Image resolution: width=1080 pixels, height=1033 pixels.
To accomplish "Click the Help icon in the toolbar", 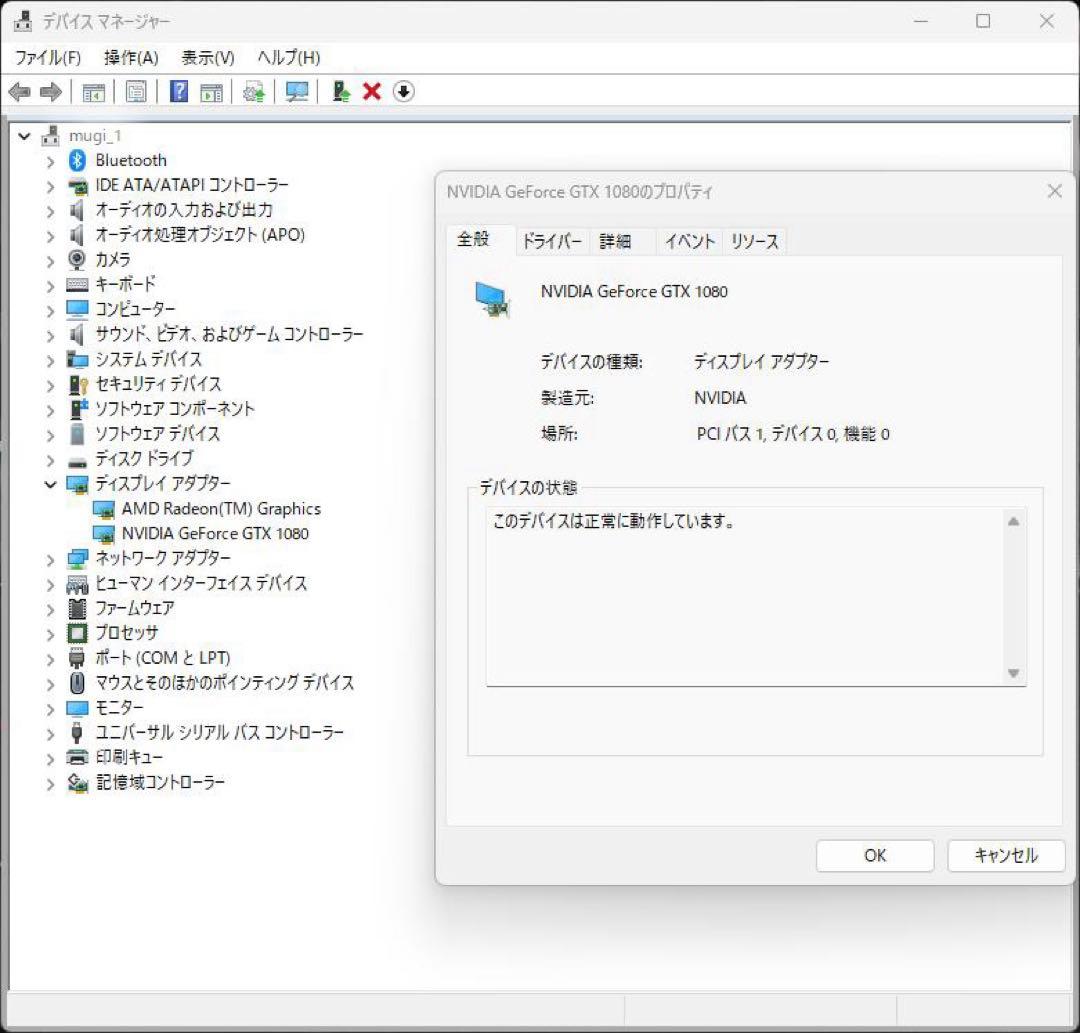I will coord(177,91).
